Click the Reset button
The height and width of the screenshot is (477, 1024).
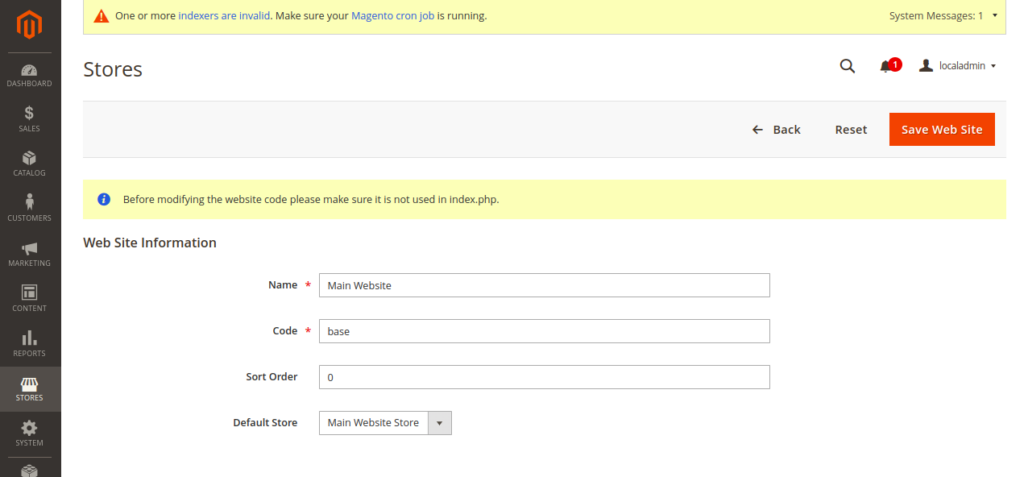click(851, 129)
